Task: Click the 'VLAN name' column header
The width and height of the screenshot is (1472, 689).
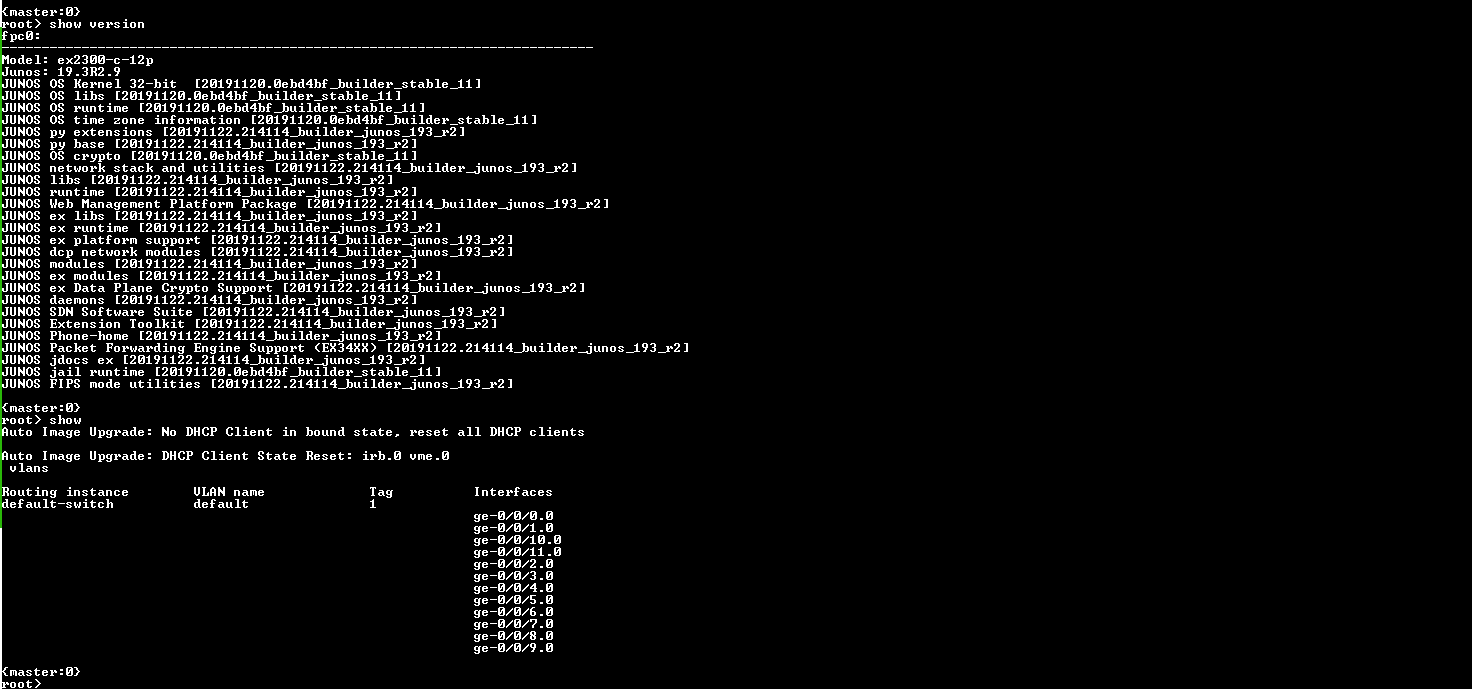Action: (229, 492)
